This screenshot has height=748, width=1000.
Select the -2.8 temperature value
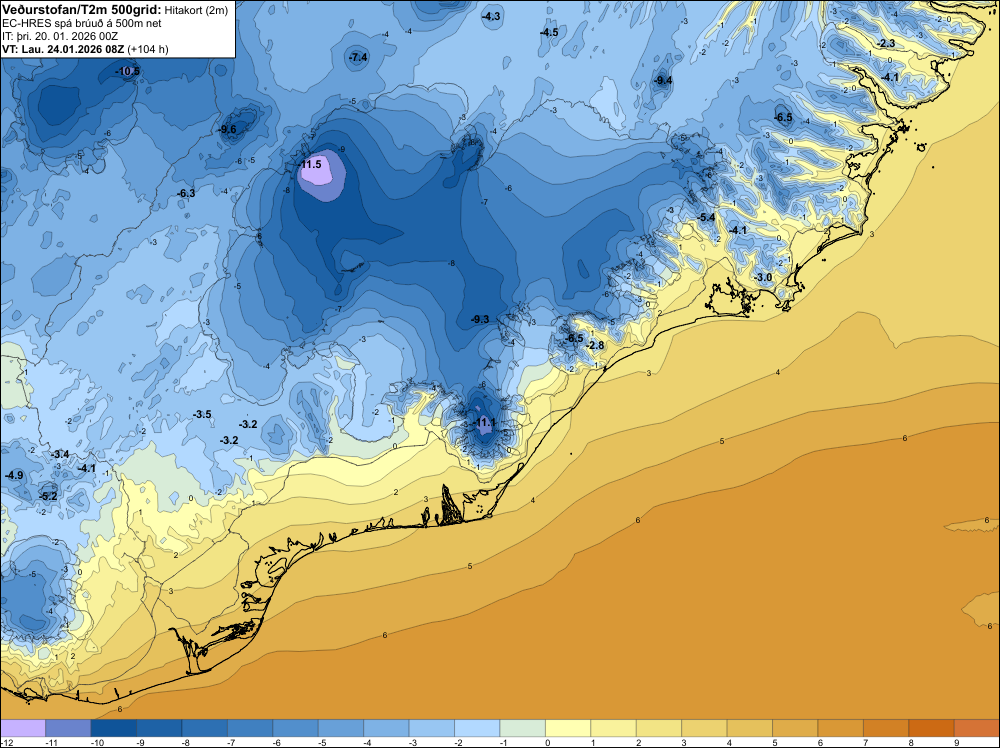[x=594, y=346]
